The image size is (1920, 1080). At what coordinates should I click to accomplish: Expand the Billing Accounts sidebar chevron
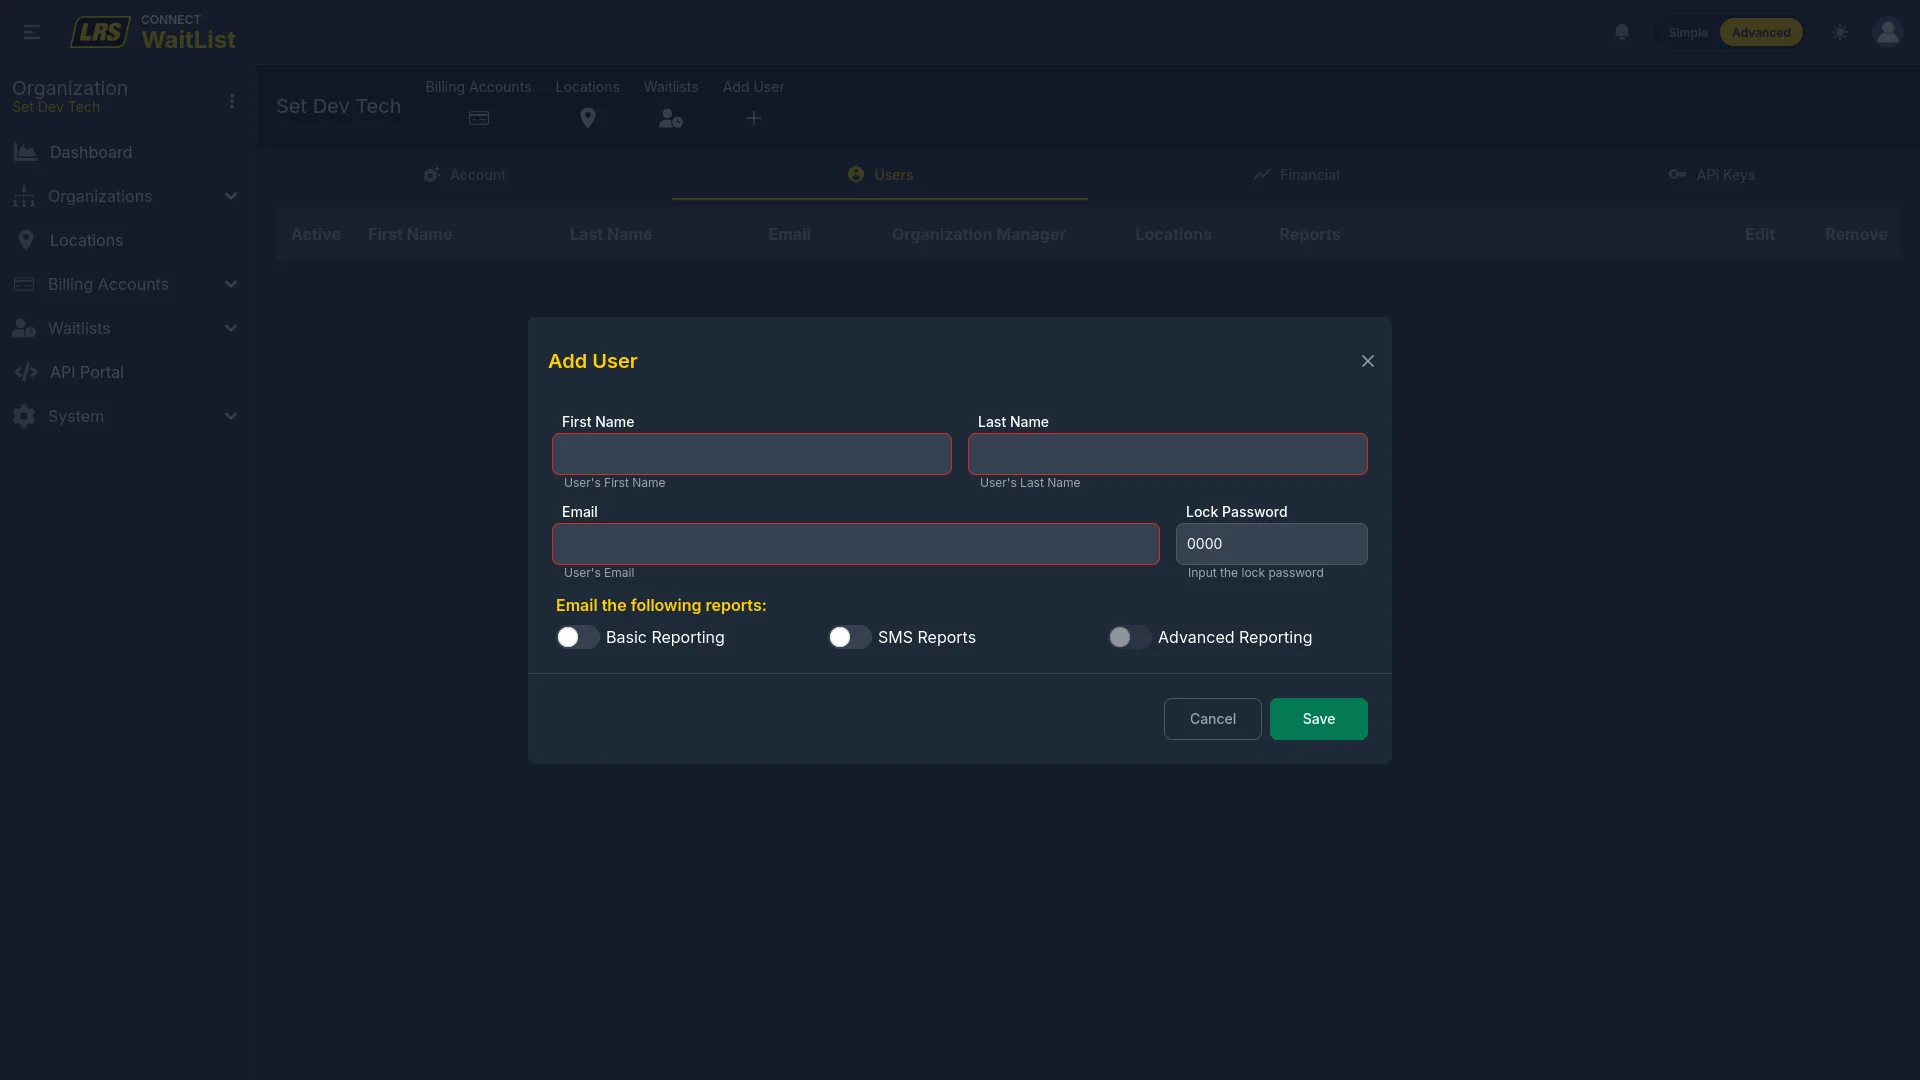pos(231,284)
